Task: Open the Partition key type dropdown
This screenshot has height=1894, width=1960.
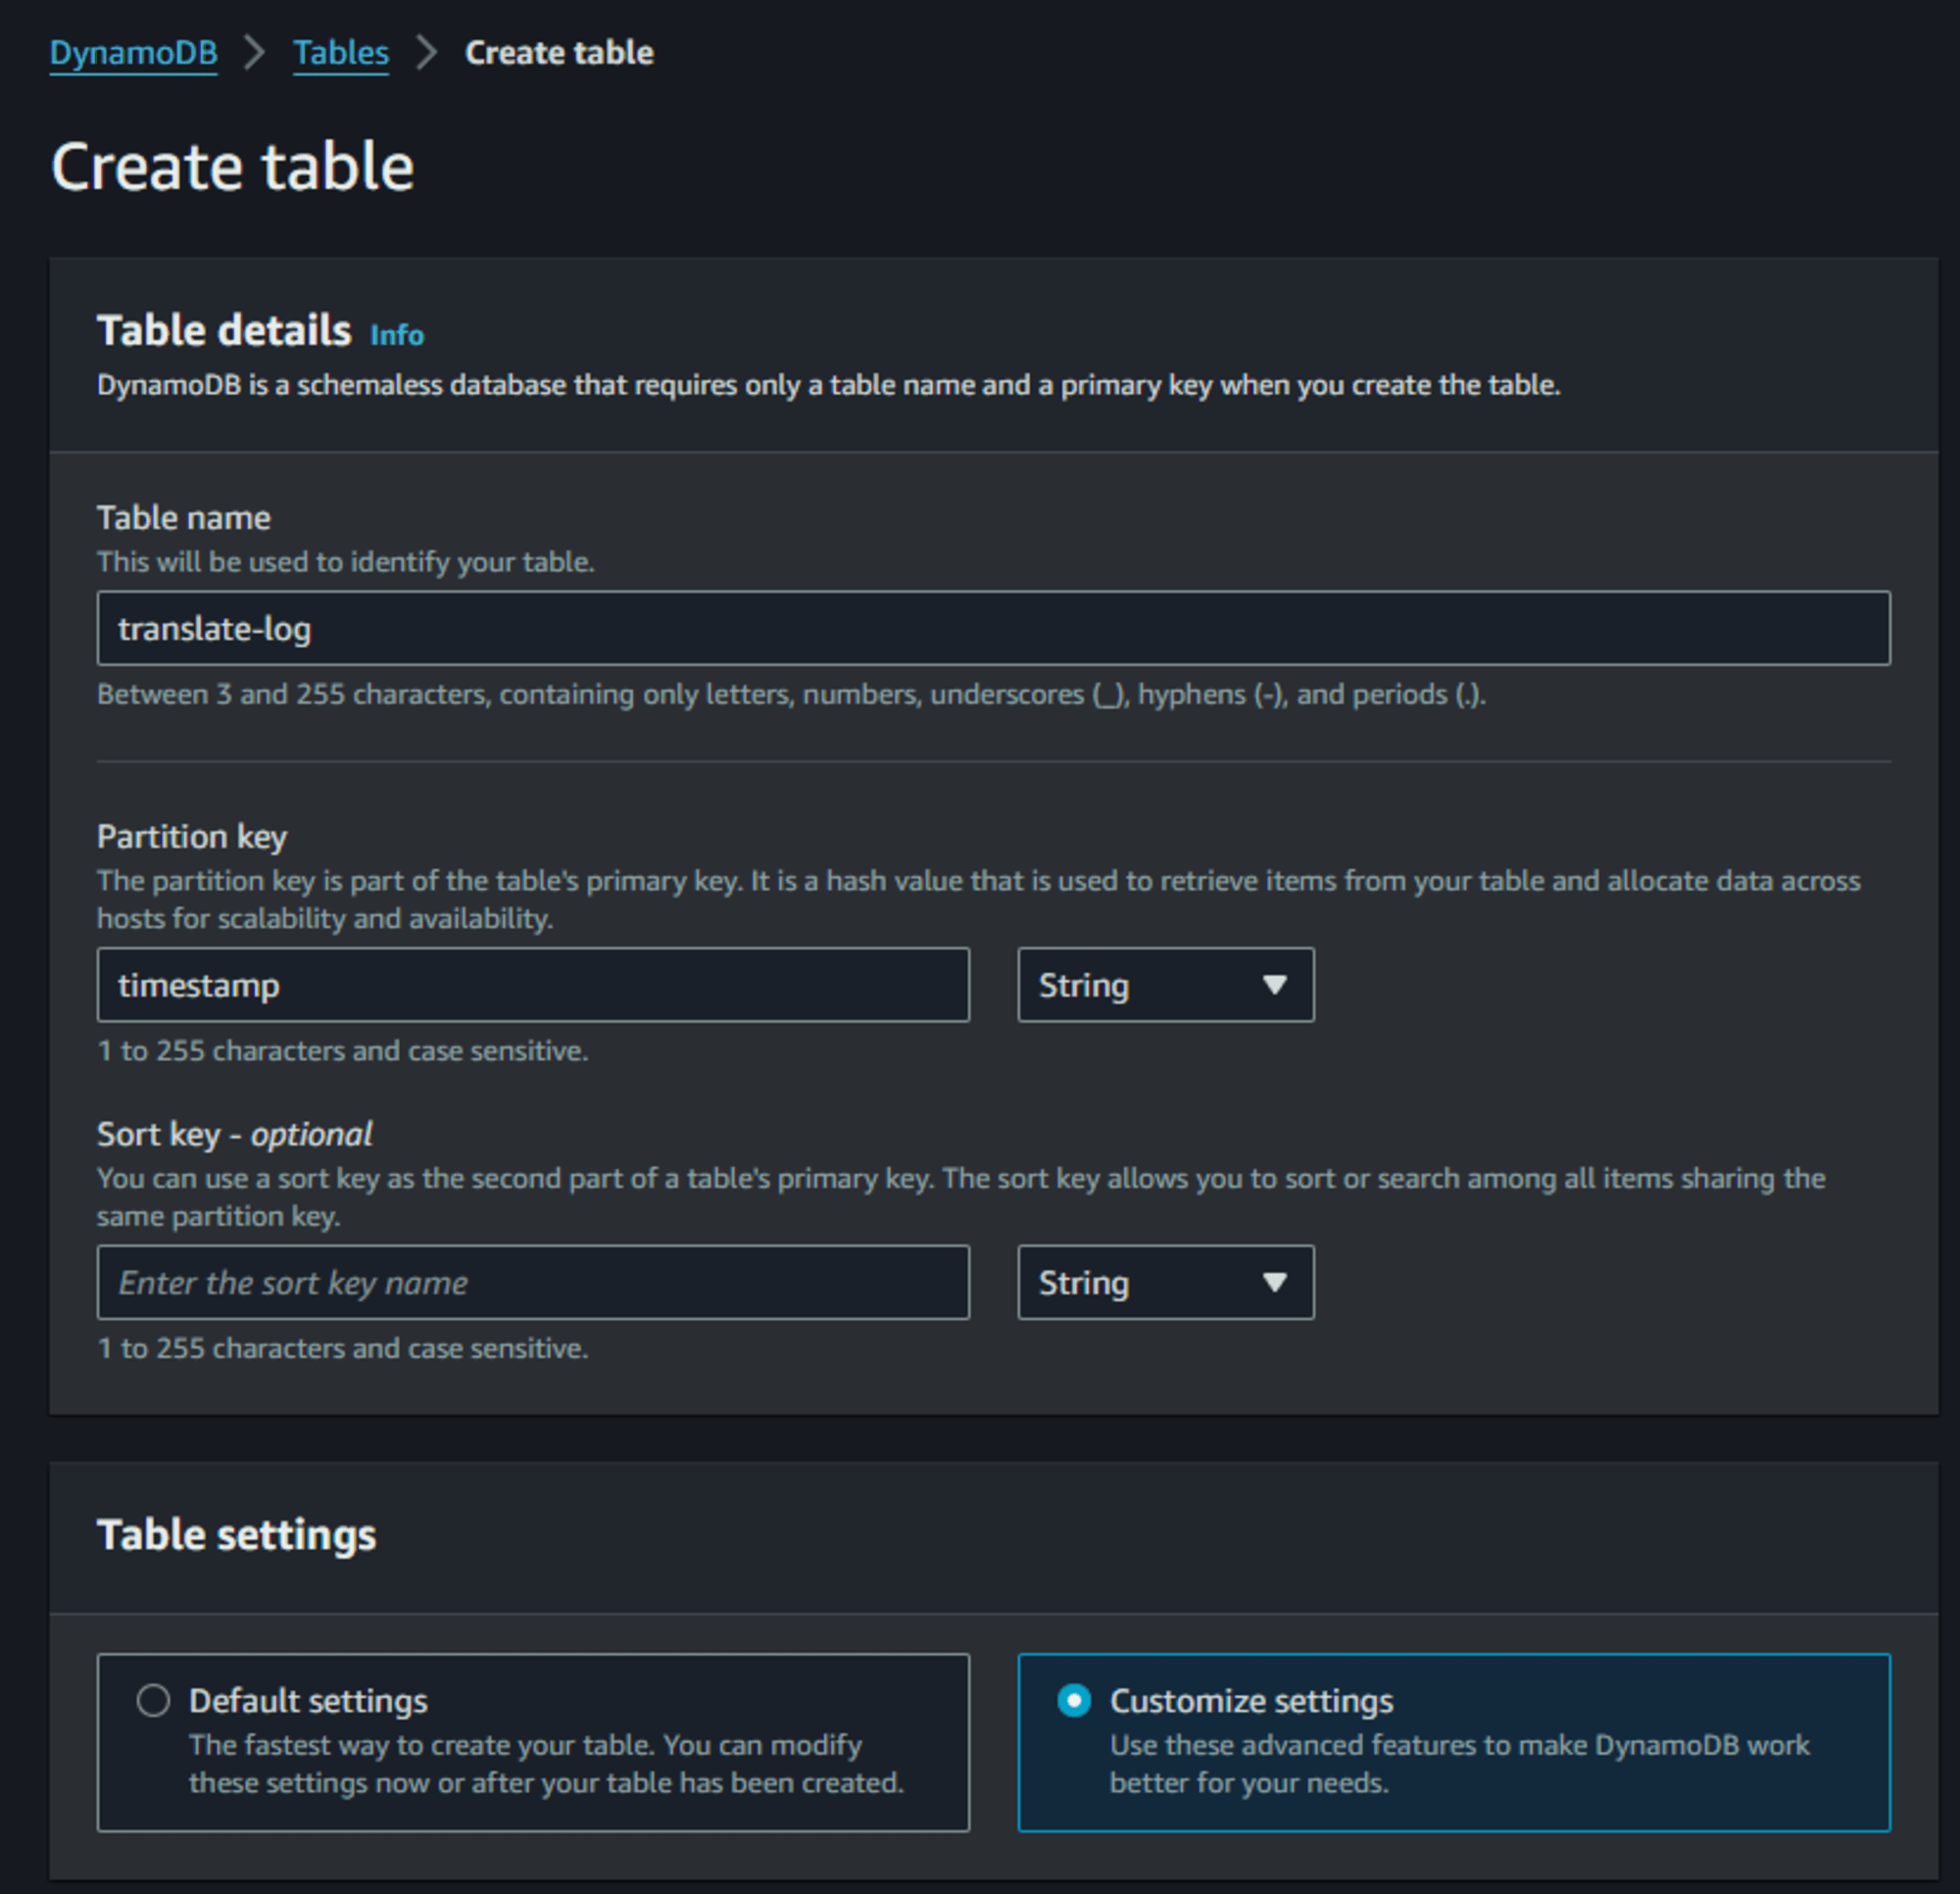Action: (x=1166, y=985)
